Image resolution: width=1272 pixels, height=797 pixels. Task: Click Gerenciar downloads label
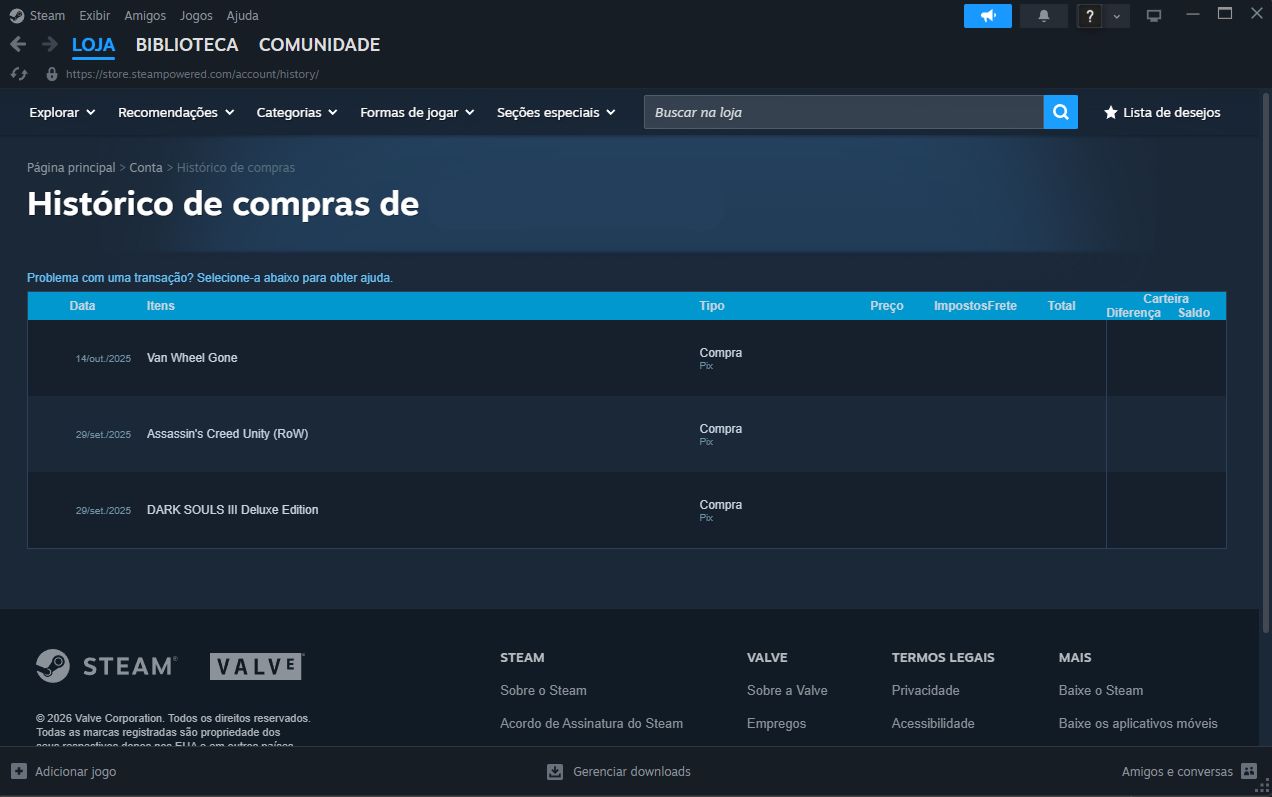pyautogui.click(x=632, y=771)
